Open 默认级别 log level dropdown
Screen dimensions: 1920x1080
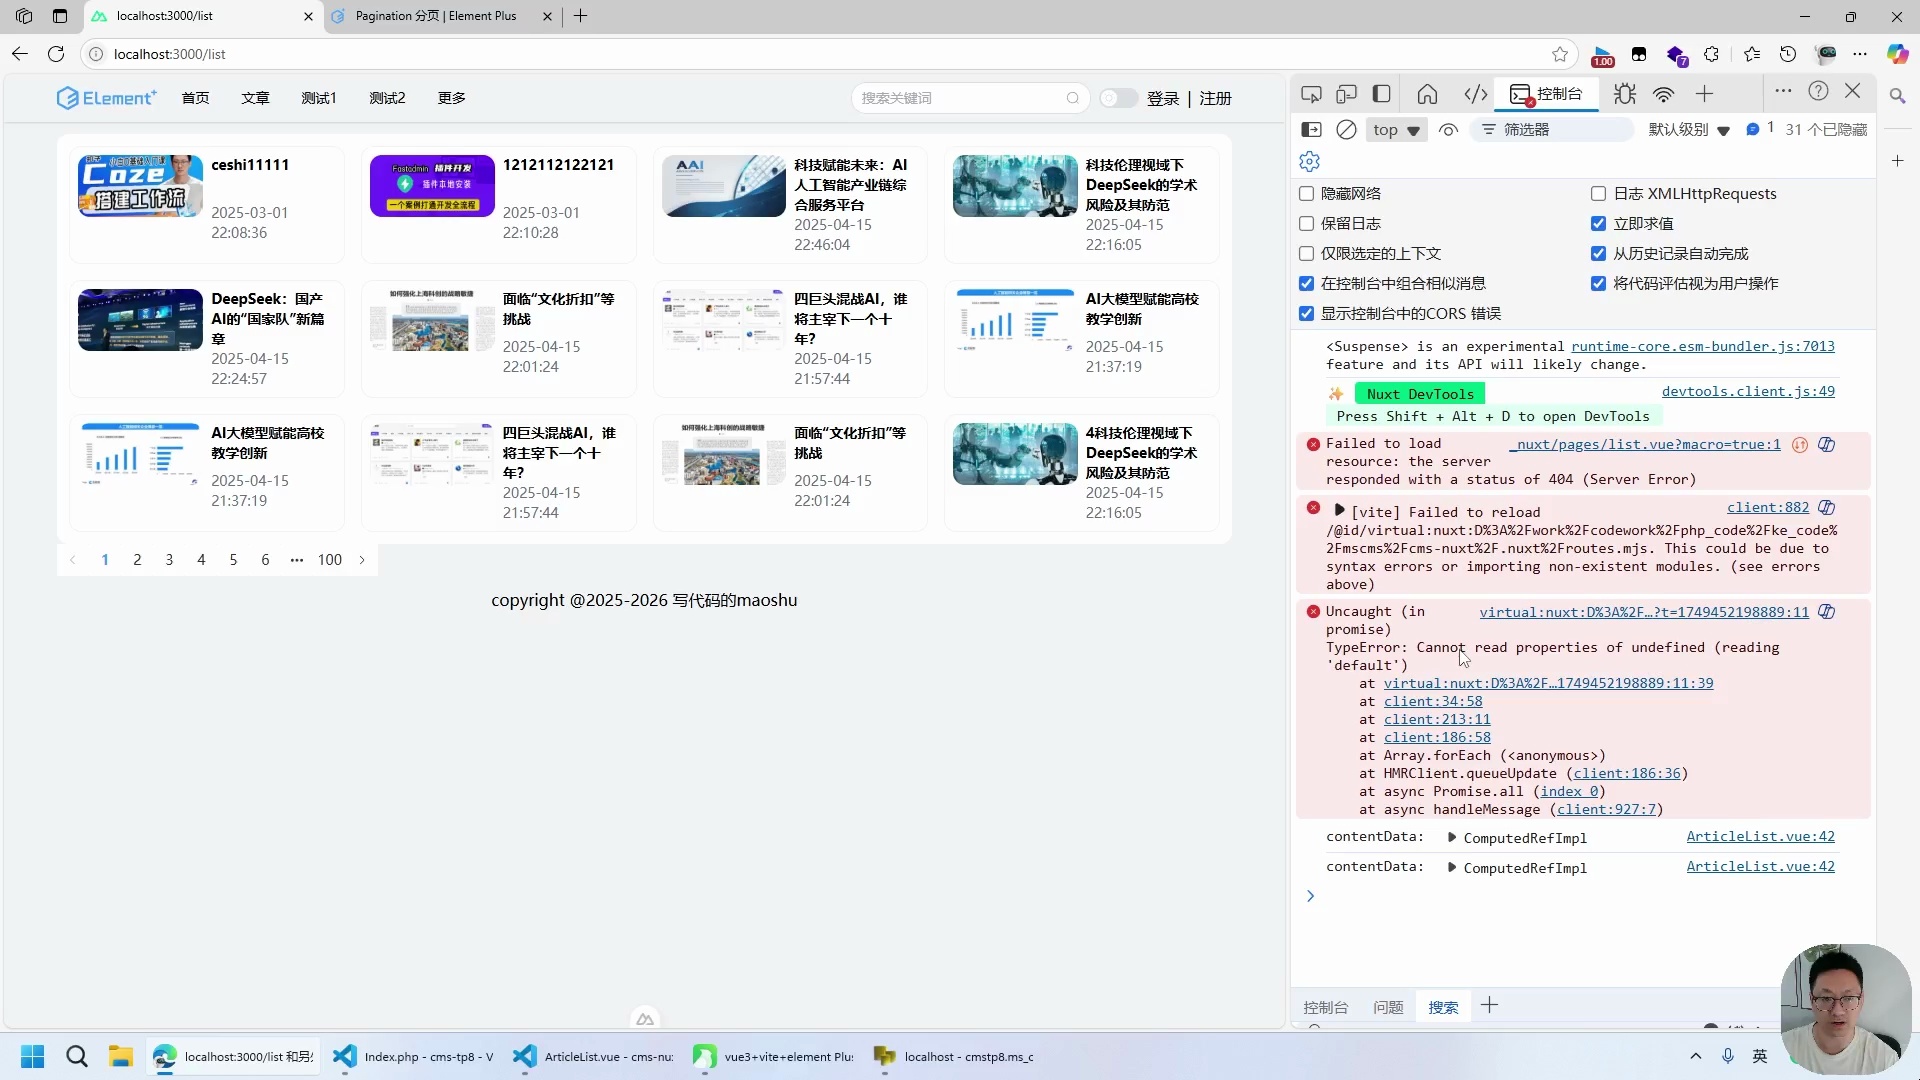1689,130
